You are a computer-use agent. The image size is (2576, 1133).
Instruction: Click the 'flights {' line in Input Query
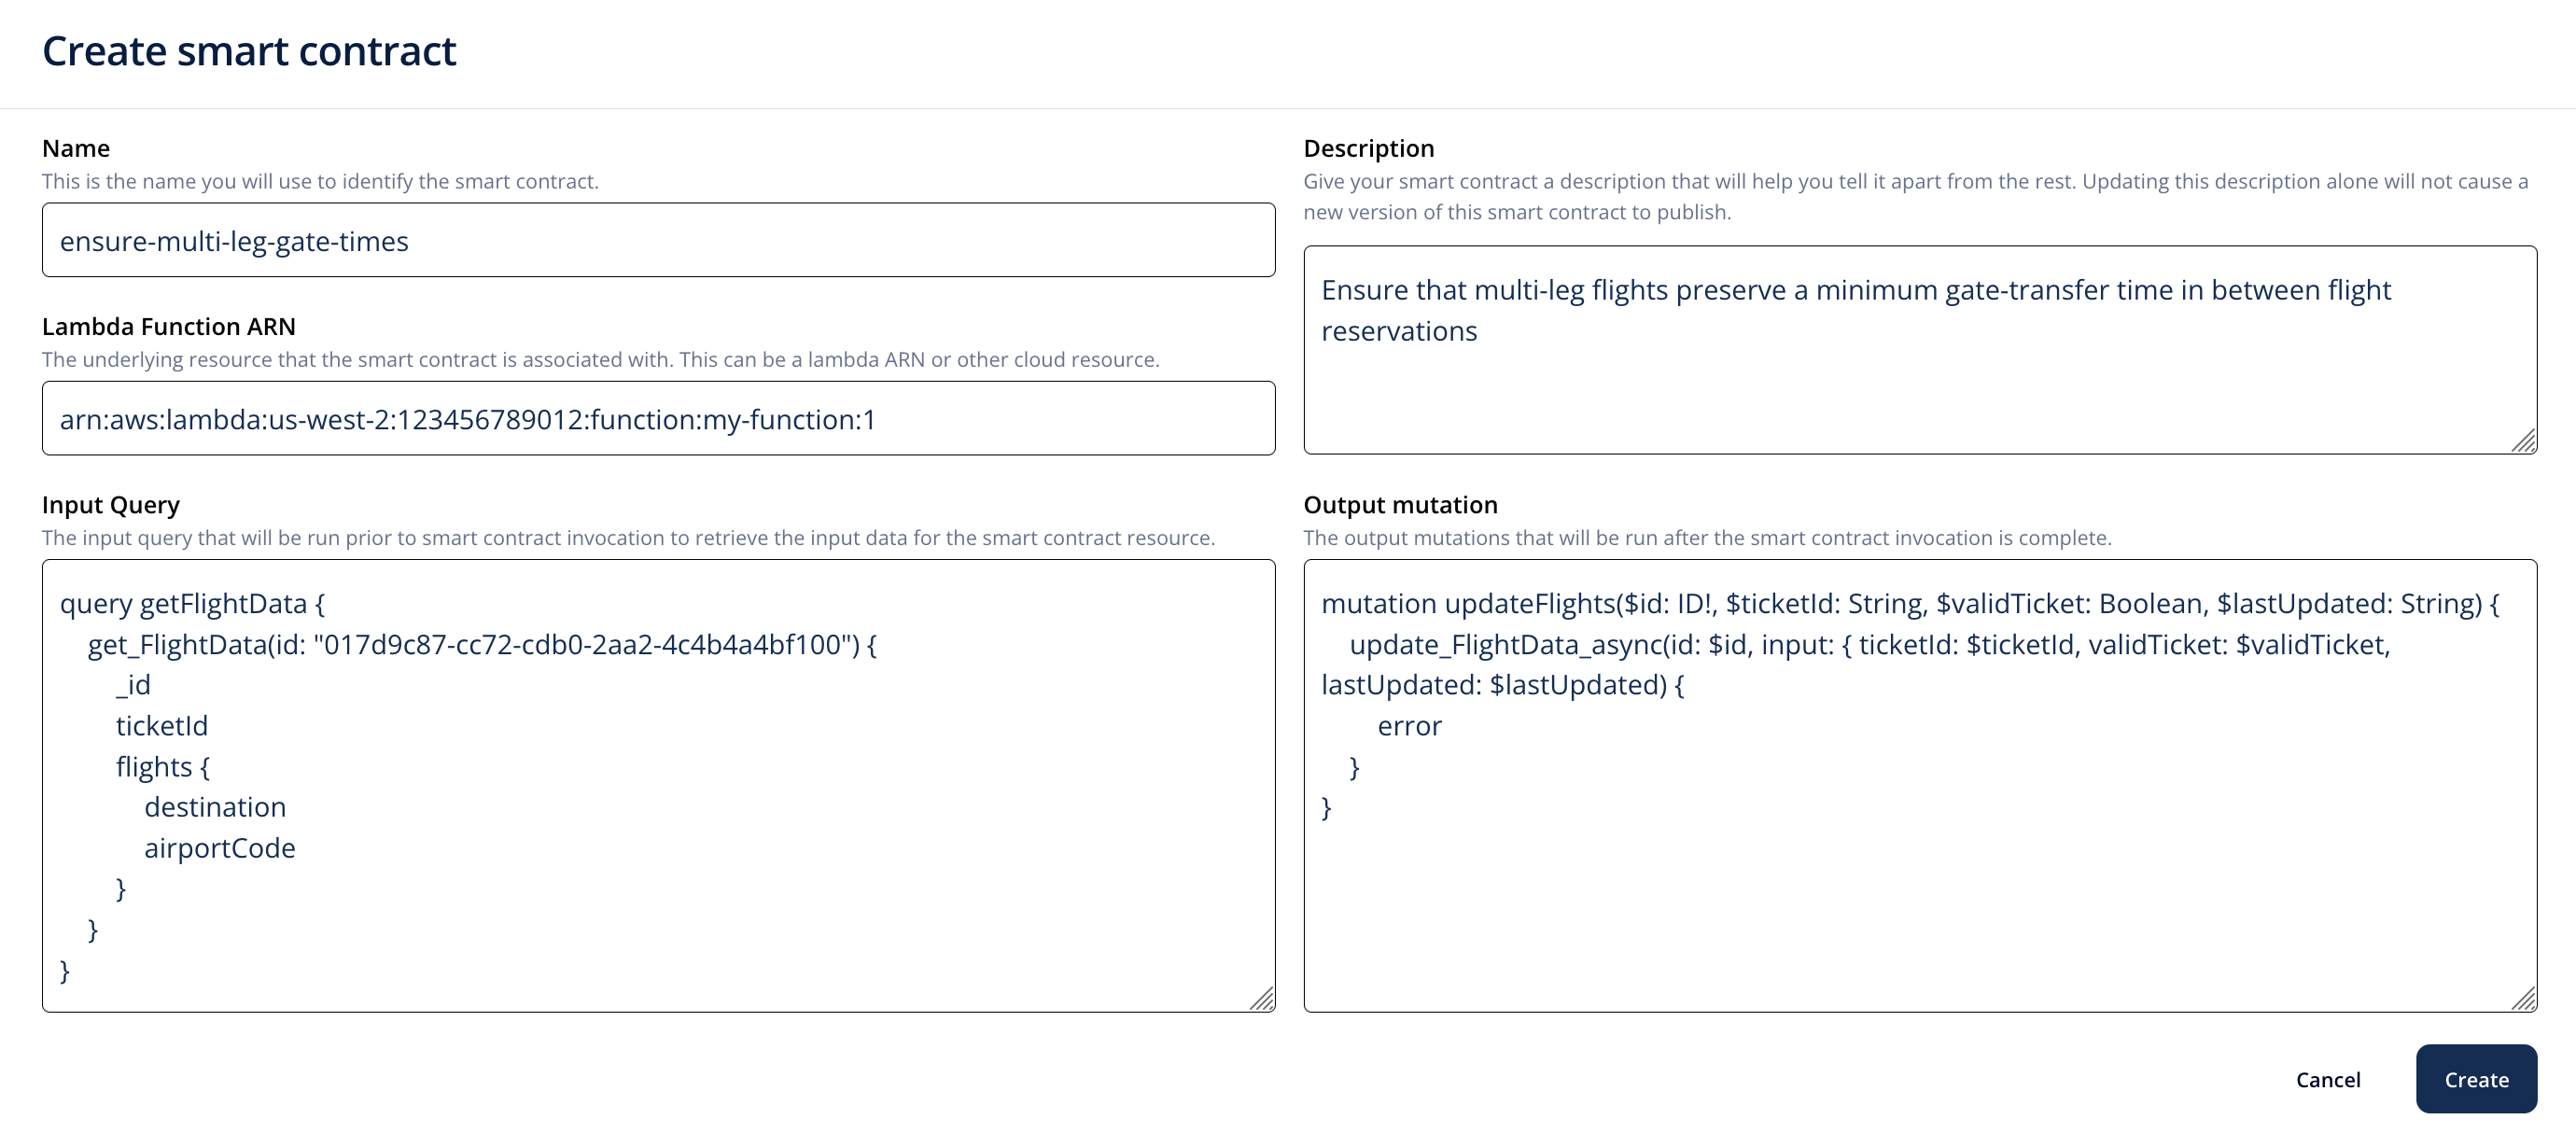click(163, 766)
